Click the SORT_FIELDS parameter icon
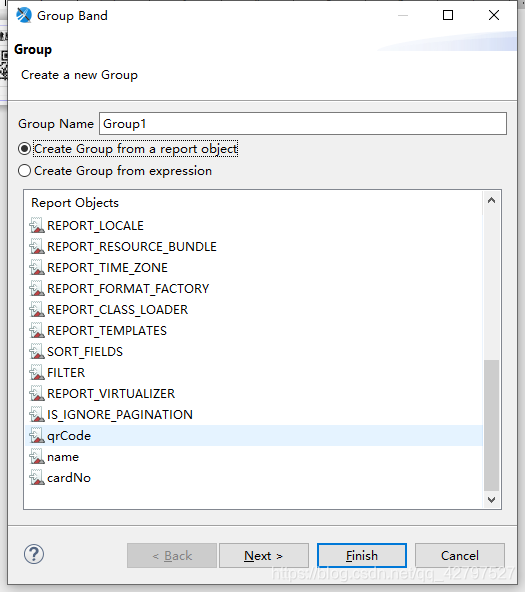Screen dimensions: 525x592 pos(37,352)
